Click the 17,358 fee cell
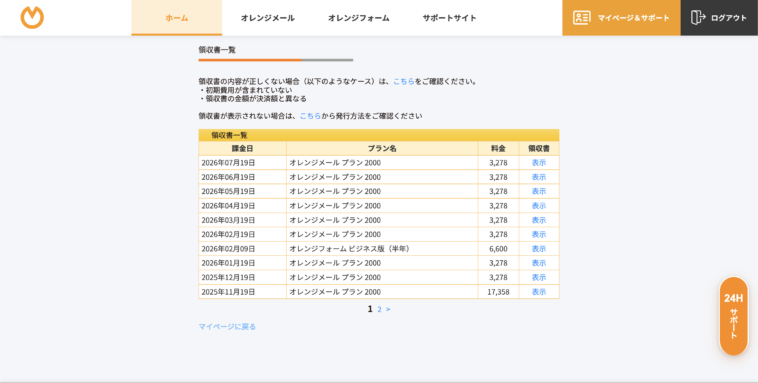Viewport: 758px width, 383px height. [x=498, y=292]
